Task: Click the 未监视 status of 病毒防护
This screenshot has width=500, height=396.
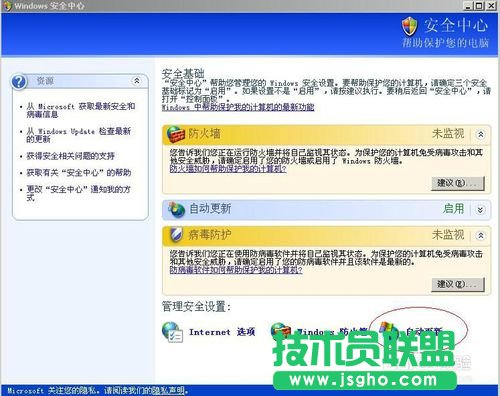Action: click(448, 235)
